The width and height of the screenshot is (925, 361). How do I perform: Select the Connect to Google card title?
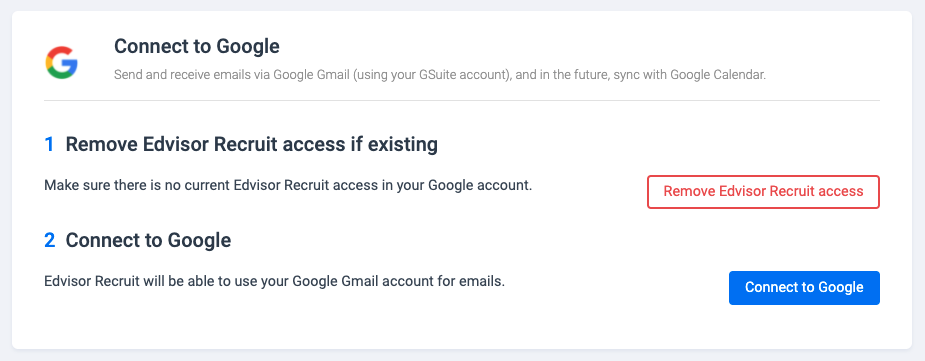196,46
